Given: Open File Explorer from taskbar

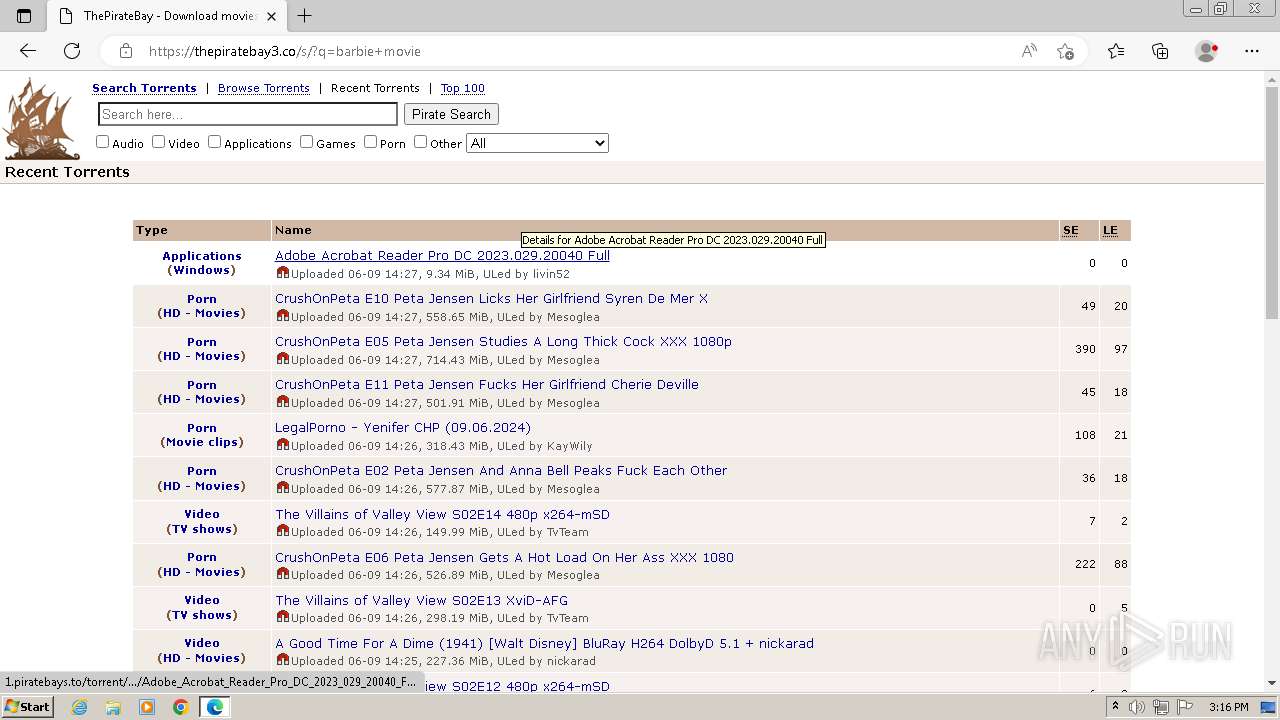Looking at the screenshot, I should tap(113, 707).
